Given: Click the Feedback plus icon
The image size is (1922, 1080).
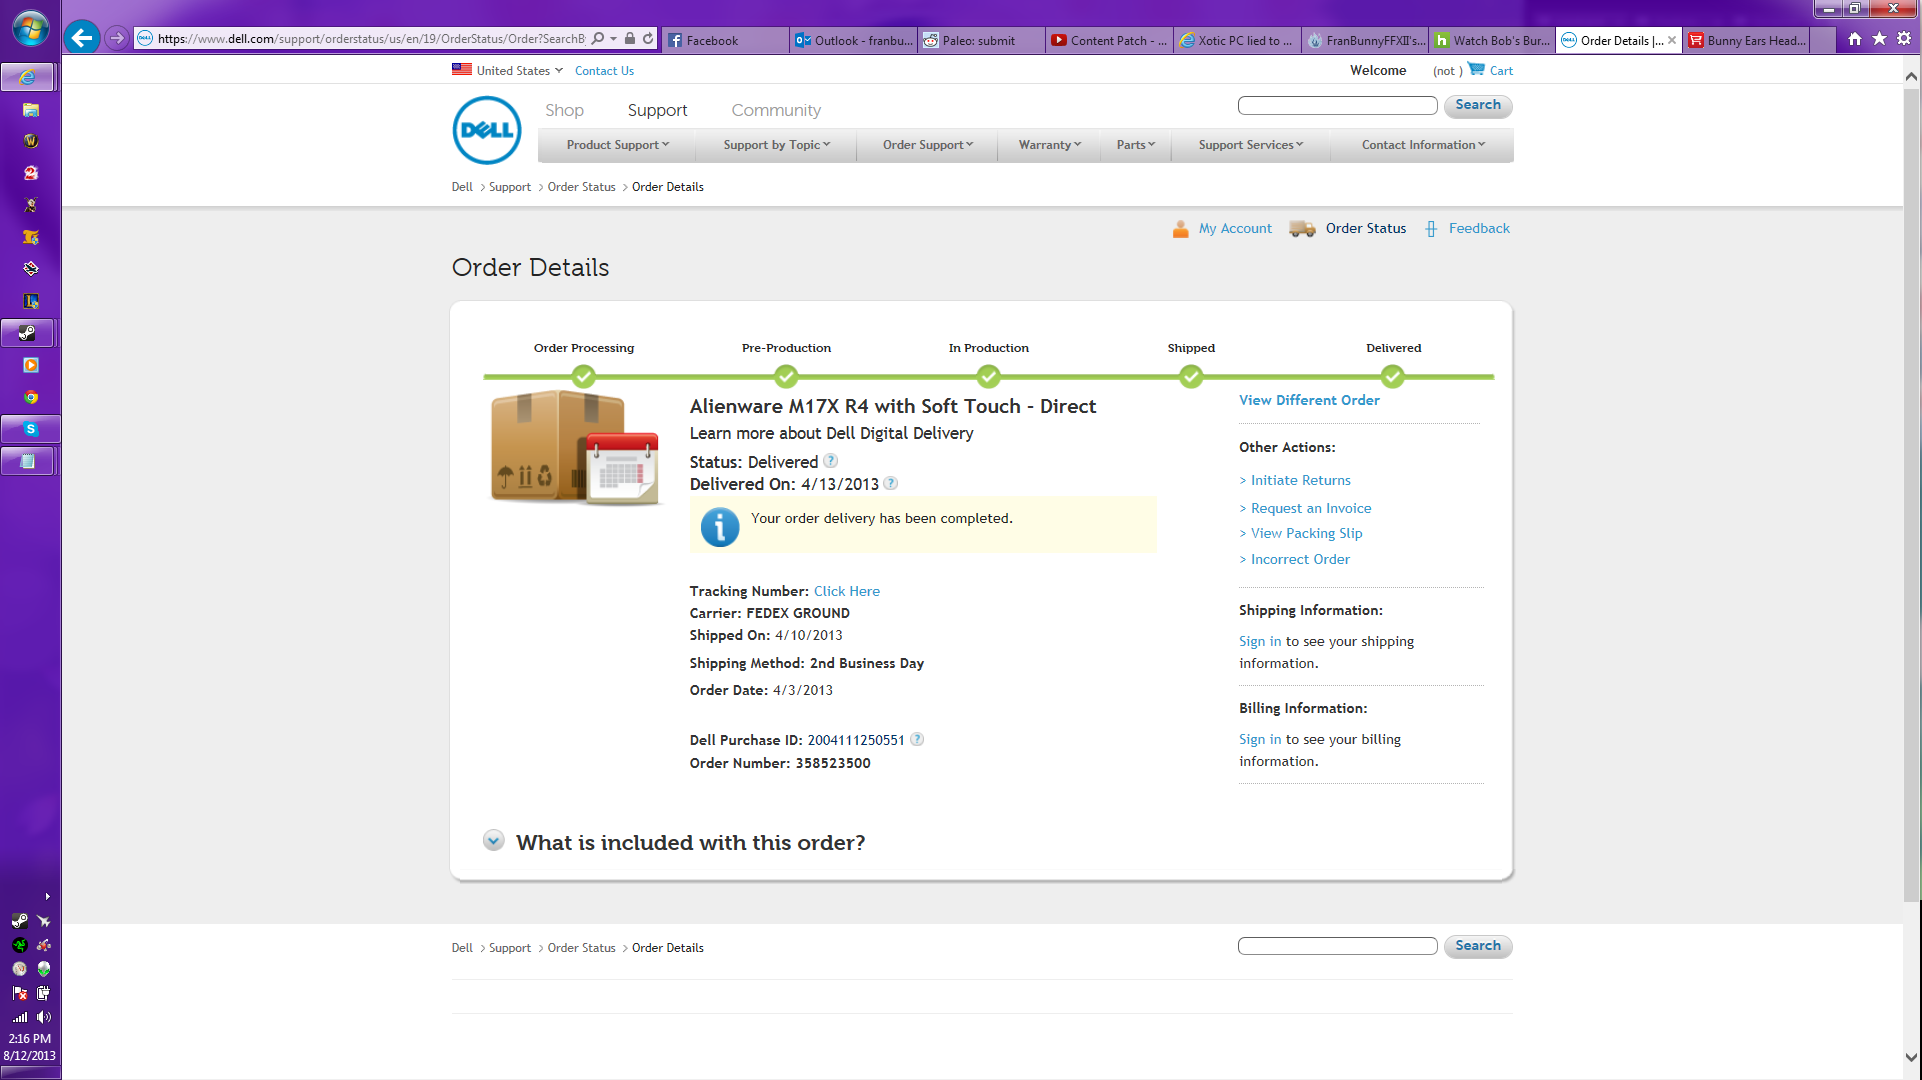Looking at the screenshot, I should pyautogui.click(x=1431, y=229).
